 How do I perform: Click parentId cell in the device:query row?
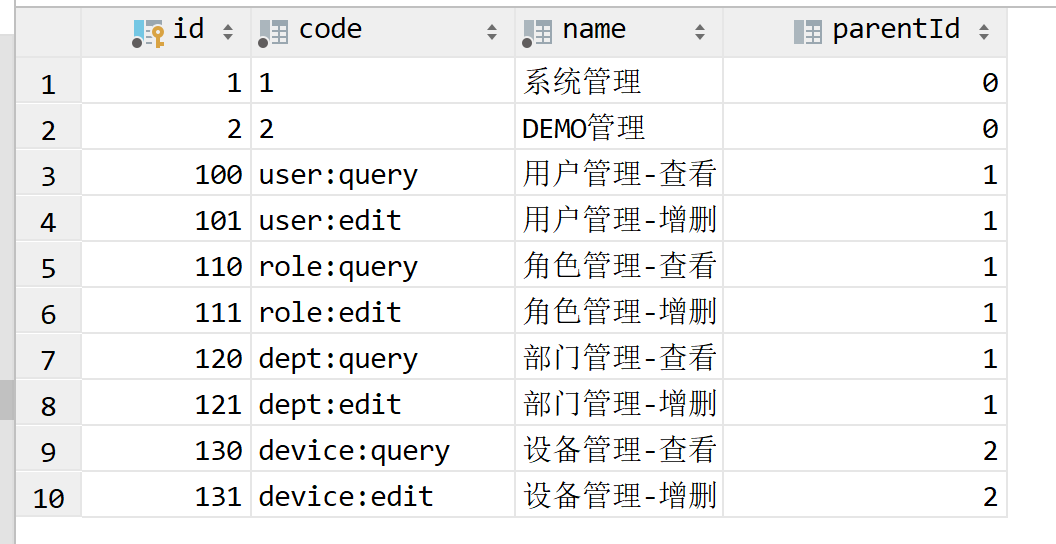865,450
